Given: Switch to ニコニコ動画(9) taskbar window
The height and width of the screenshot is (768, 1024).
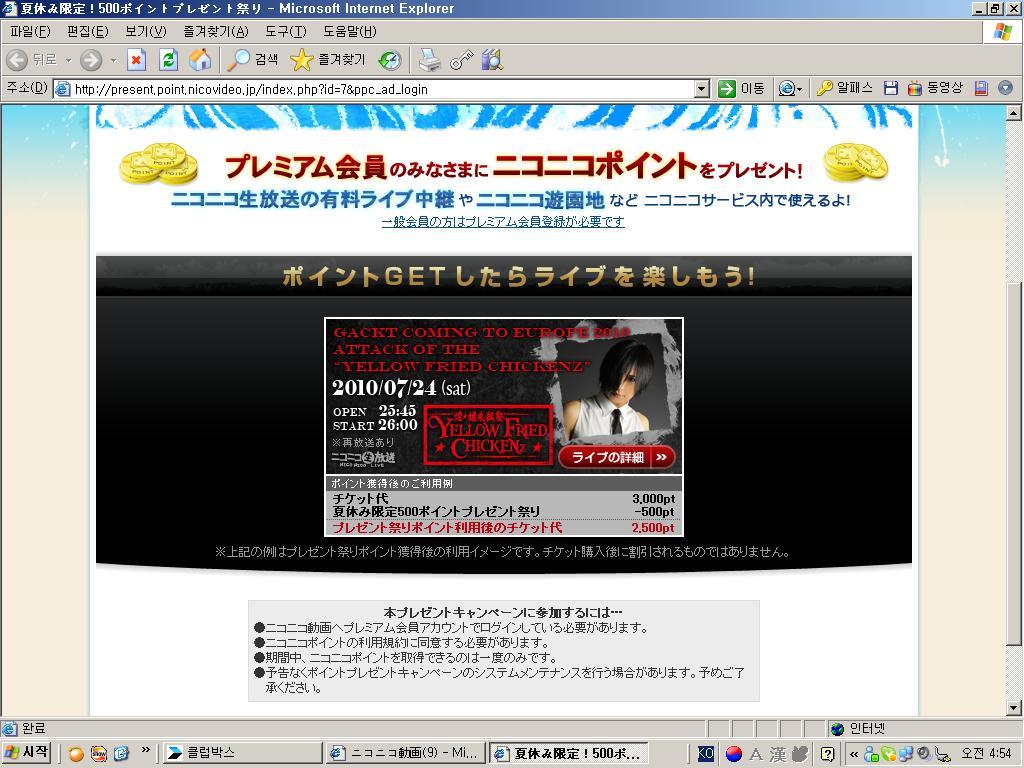Looking at the screenshot, I should (405, 753).
